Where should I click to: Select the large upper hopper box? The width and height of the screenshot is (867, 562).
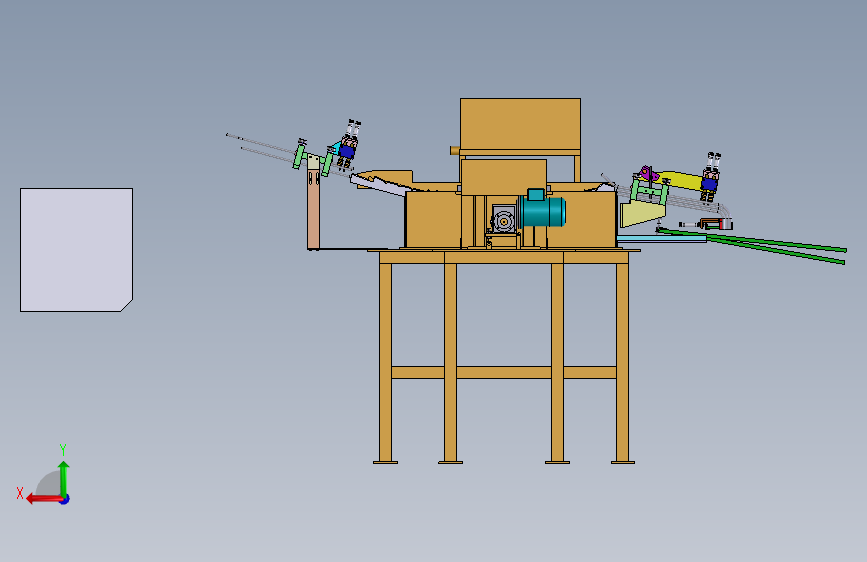(520, 124)
